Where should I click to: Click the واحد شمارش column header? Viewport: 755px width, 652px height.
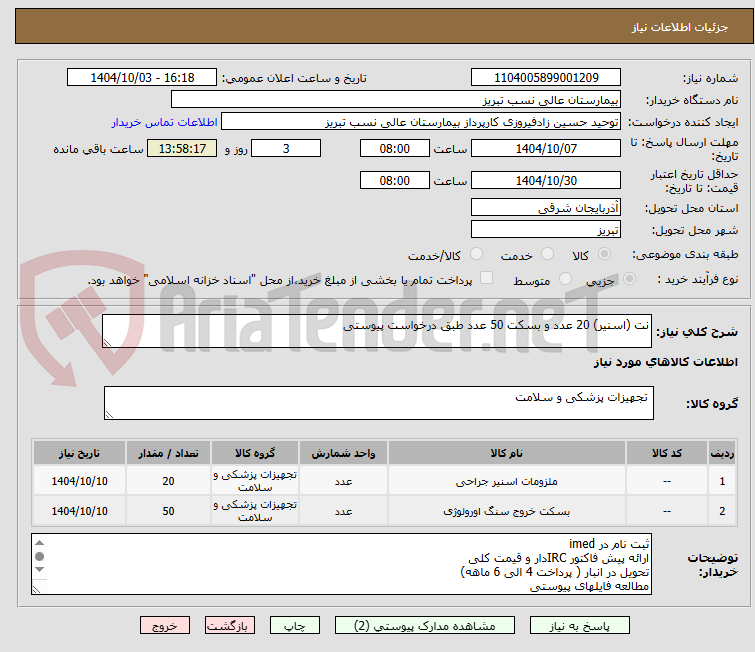point(343,453)
